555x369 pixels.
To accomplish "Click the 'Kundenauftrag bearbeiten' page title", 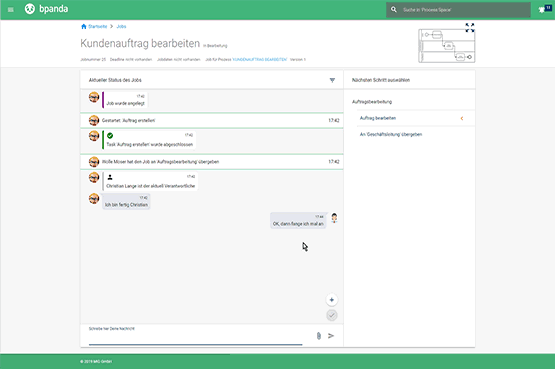I will (x=140, y=43).
